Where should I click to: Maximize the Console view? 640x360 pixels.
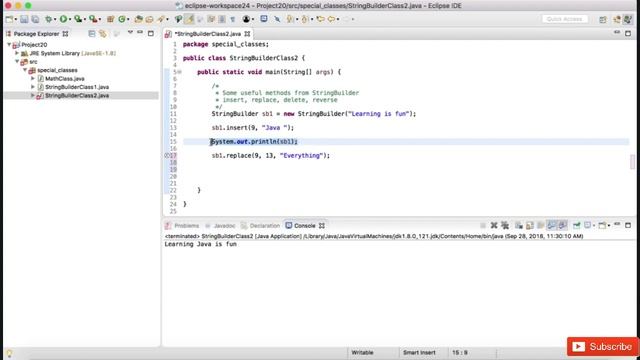pos(628,225)
